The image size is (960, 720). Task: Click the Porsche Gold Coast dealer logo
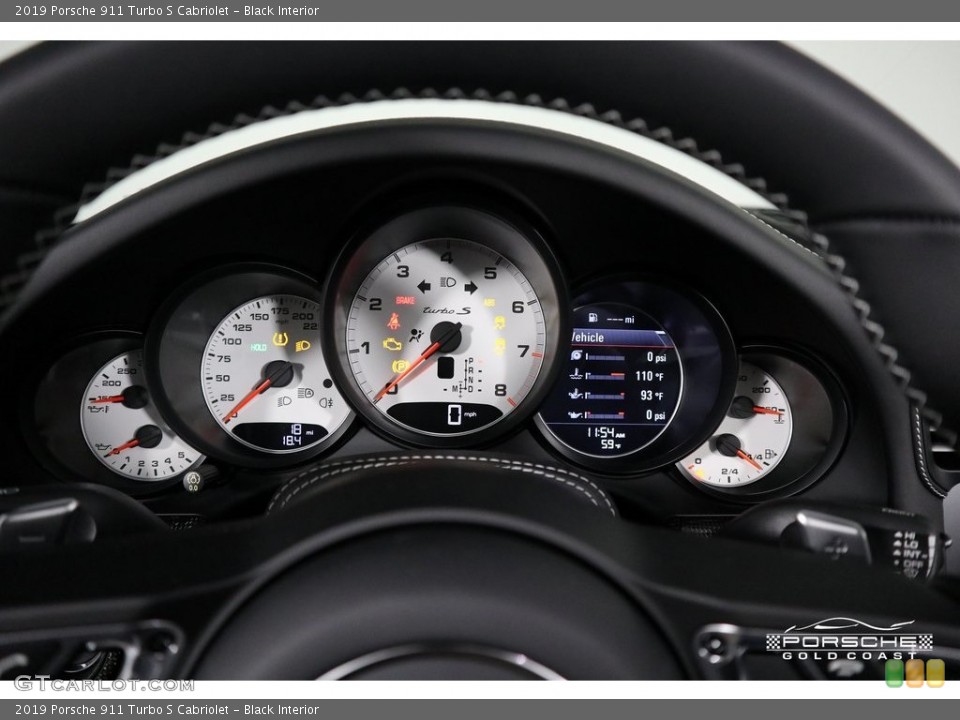pyautogui.click(x=849, y=640)
